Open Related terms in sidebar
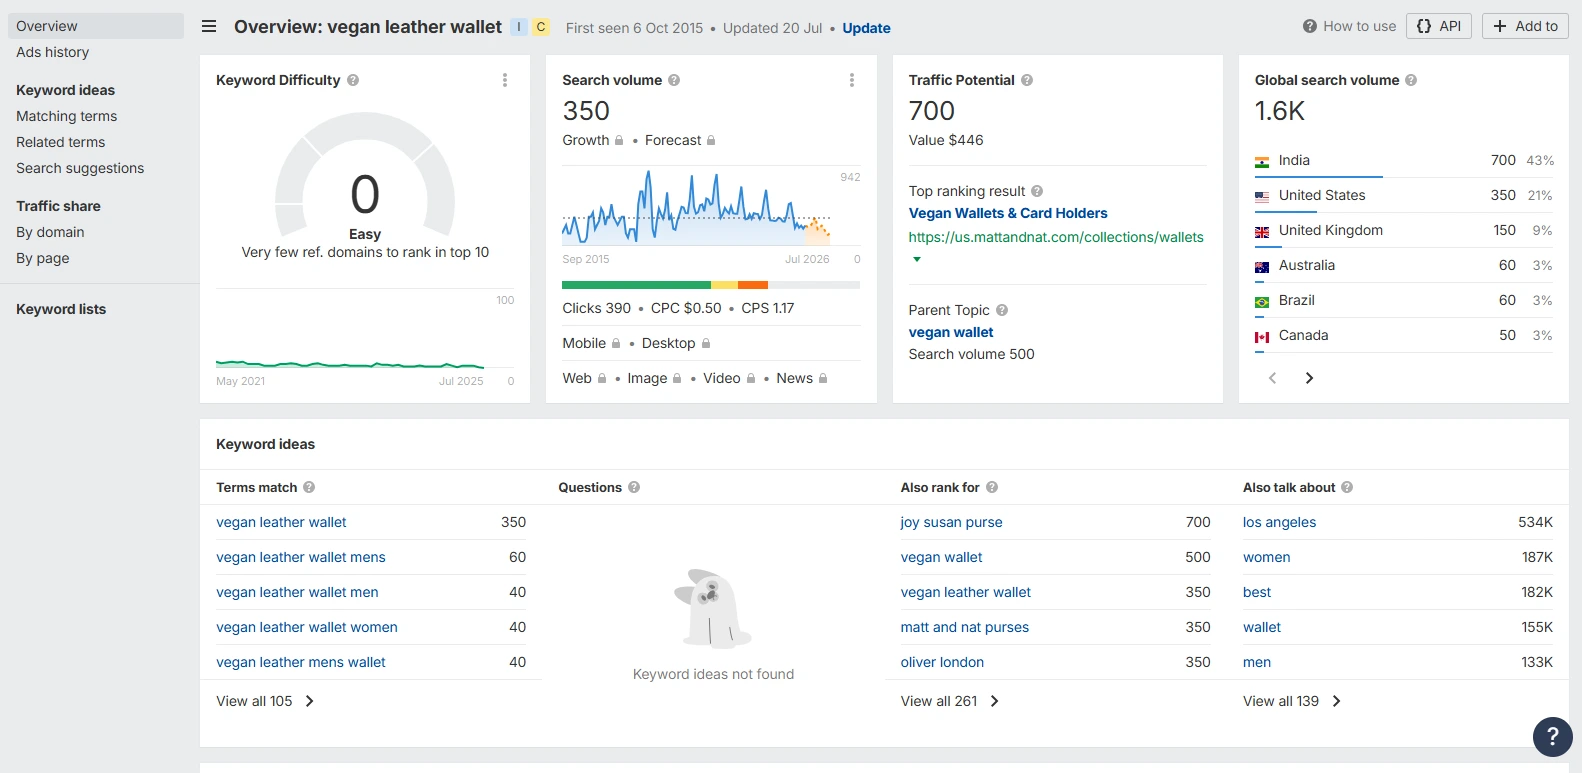This screenshot has height=773, width=1582. pos(61,142)
